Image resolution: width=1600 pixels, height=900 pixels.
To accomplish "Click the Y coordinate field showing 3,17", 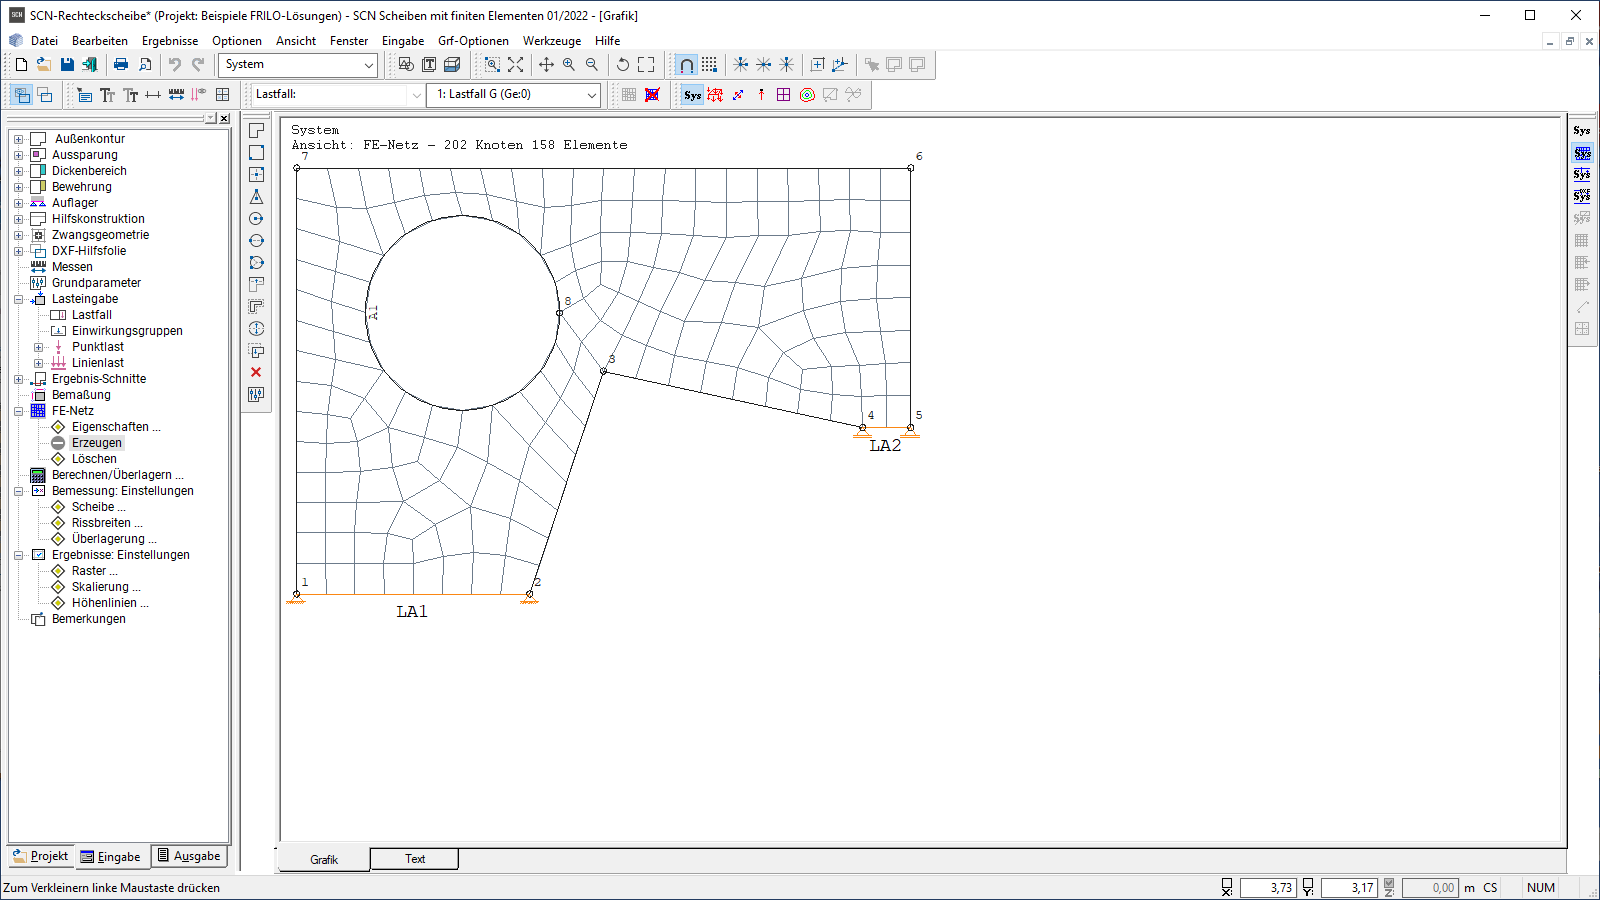I will (1349, 888).
